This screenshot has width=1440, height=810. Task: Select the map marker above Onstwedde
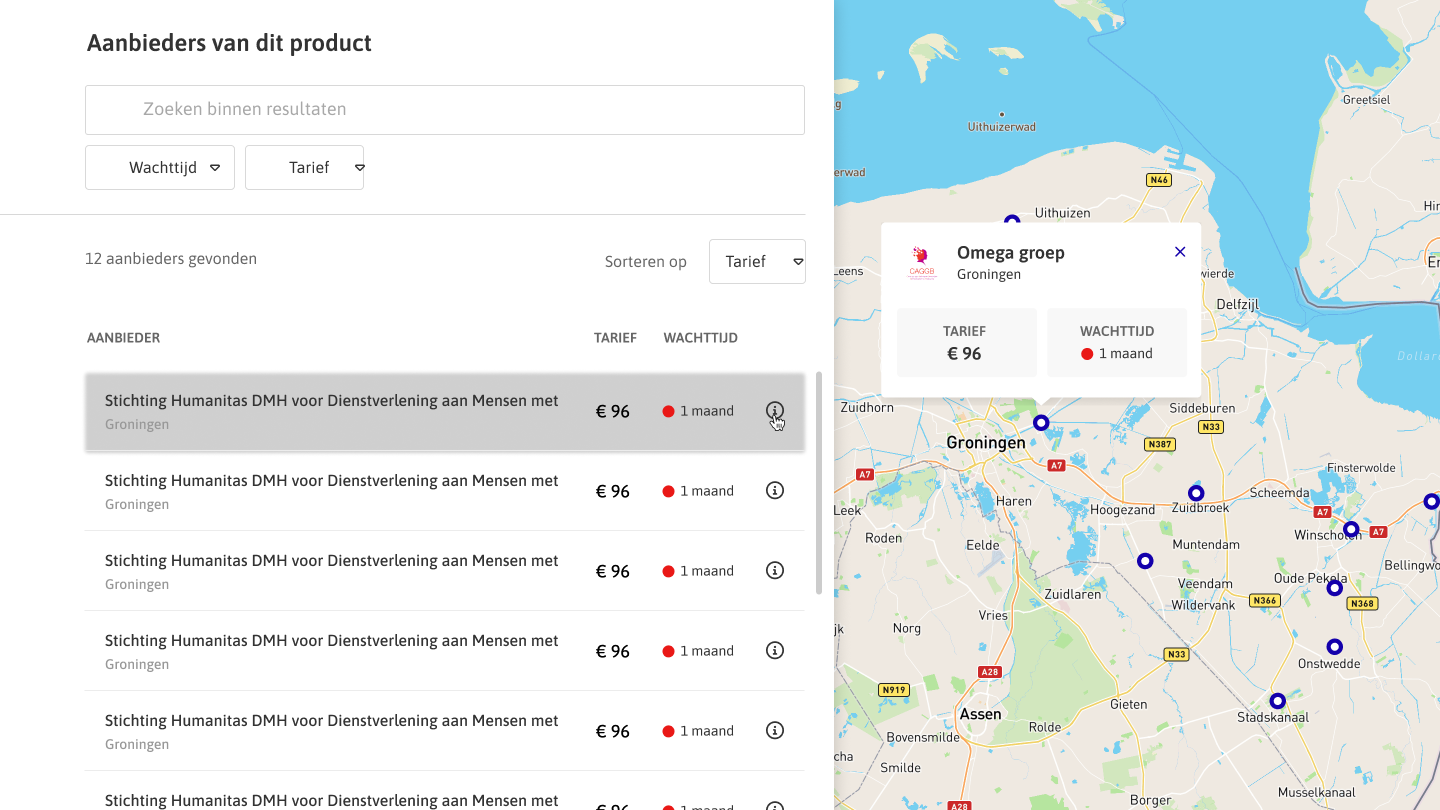[x=1334, y=647]
